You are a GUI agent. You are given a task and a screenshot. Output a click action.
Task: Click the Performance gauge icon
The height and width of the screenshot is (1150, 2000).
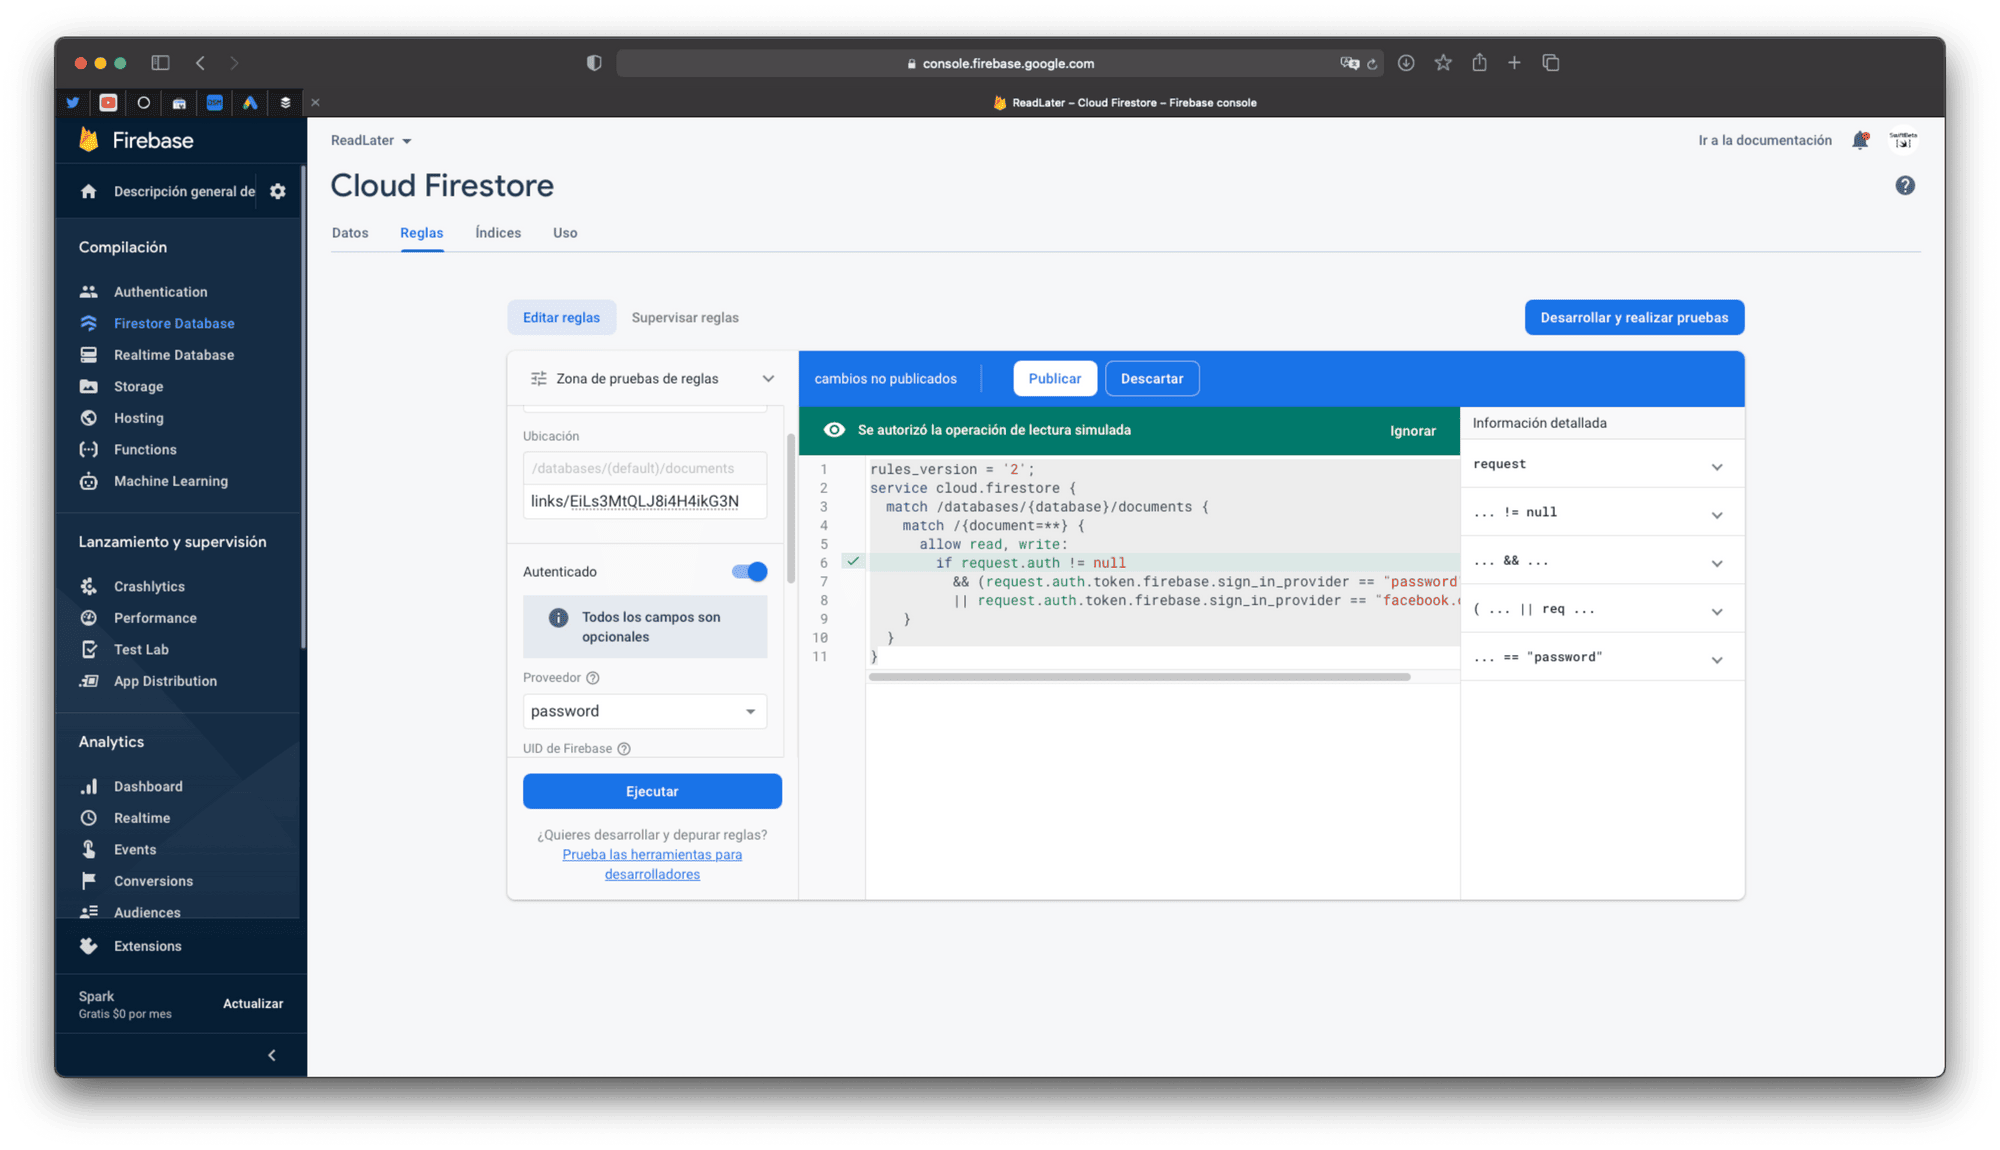pyautogui.click(x=89, y=618)
